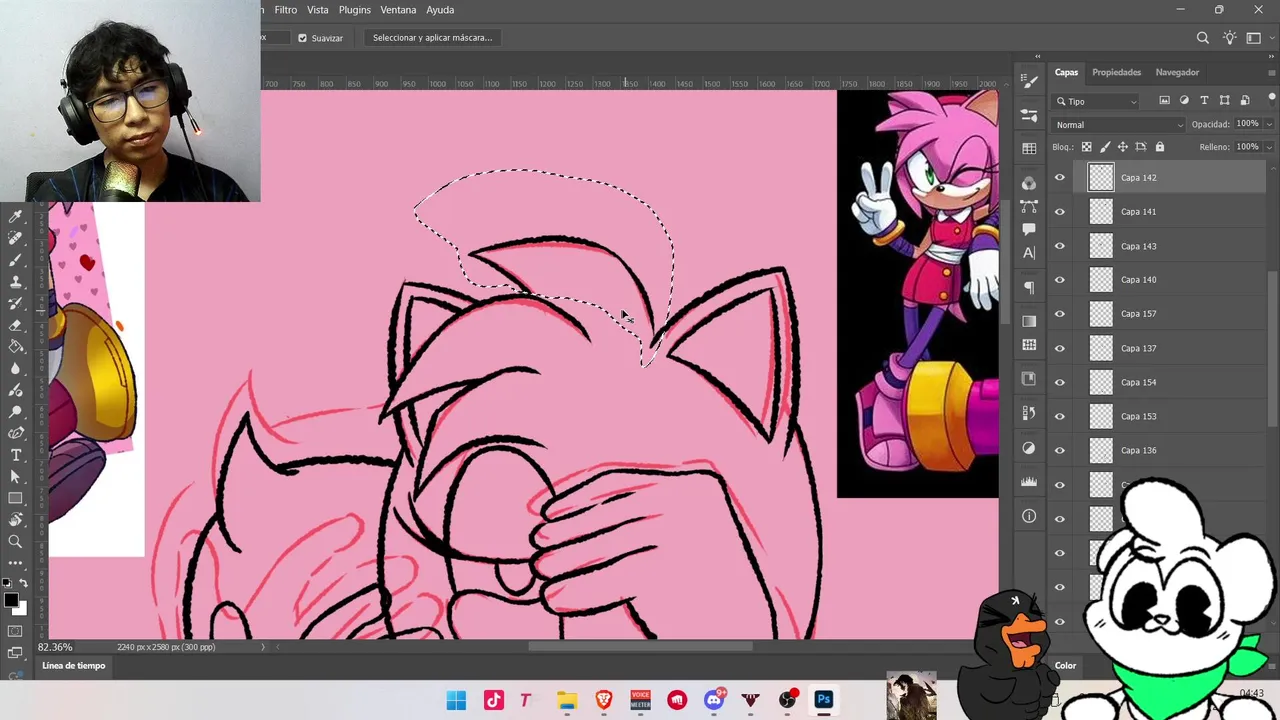Toggle lock all for layer

[x=1160, y=147]
